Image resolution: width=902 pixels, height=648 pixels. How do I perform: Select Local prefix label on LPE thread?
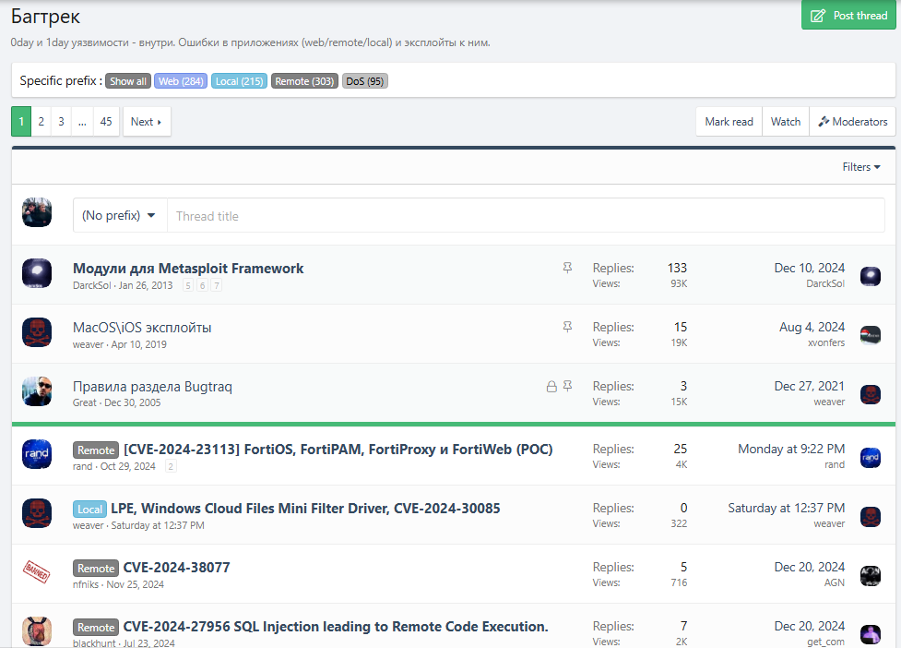point(90,509)
